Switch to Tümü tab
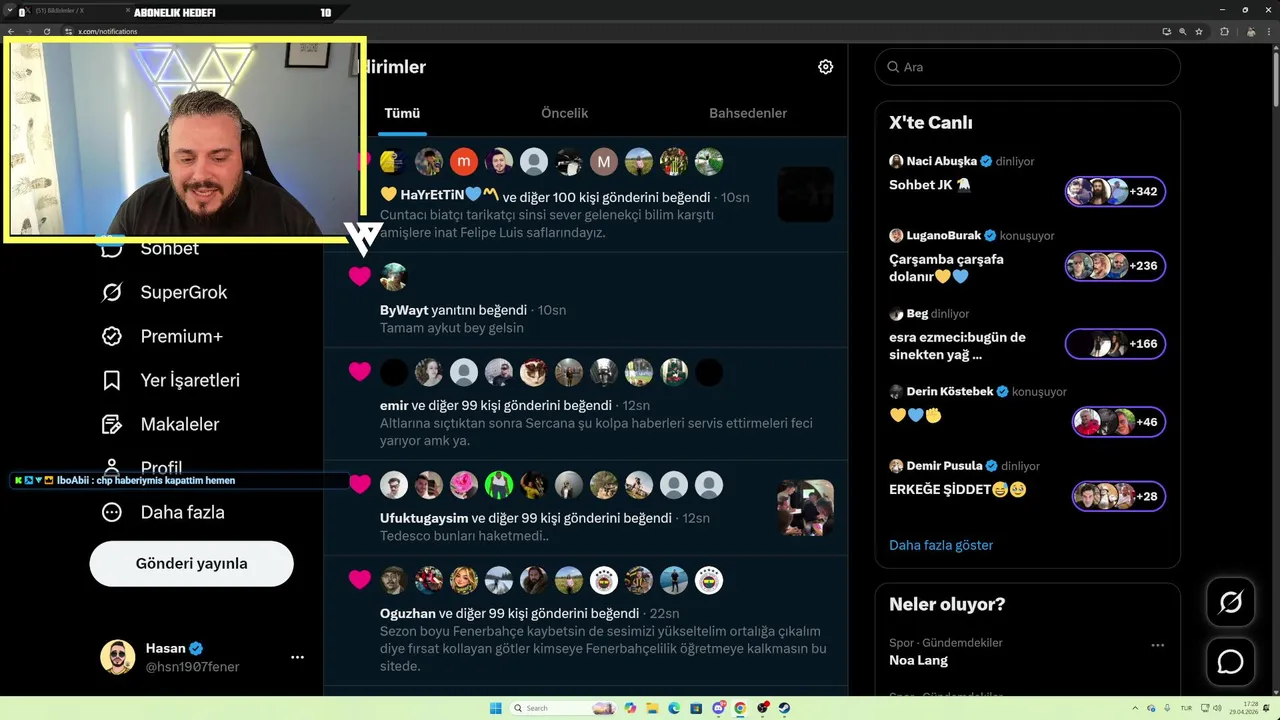Image resolution: width=1280 pixels, height=720 pixels. point(402,113)
